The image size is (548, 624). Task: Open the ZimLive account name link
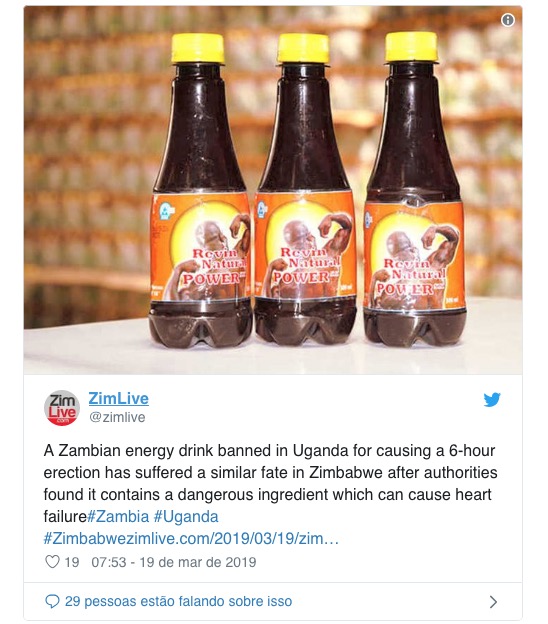(119, 398)
